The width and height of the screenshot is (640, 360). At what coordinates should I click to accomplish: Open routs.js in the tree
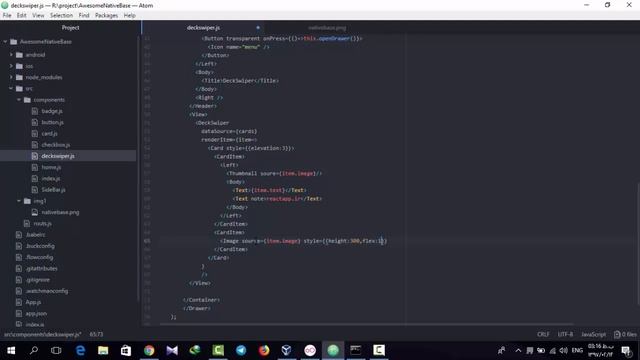pos(42,224)
